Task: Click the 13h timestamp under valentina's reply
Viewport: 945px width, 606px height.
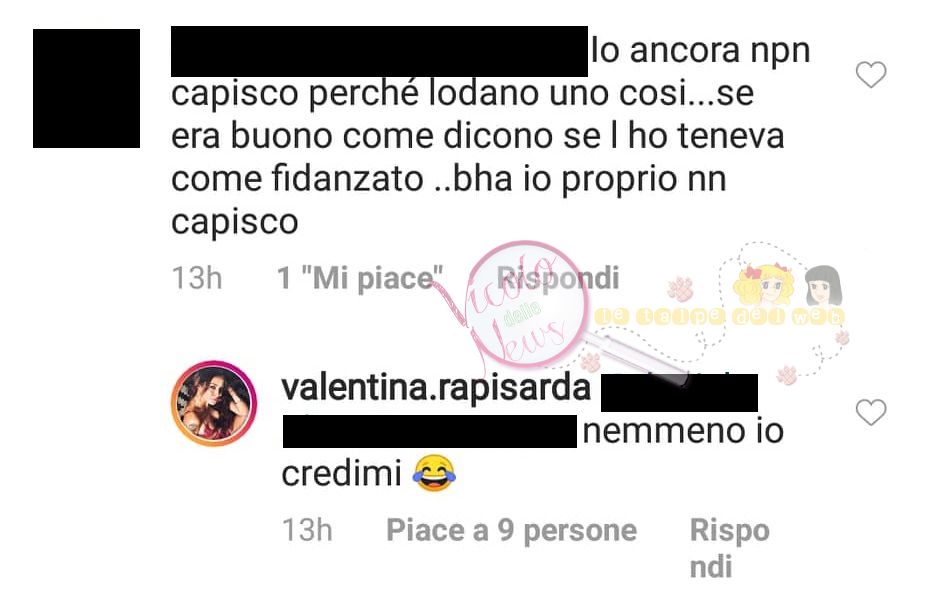Action: 307,531
